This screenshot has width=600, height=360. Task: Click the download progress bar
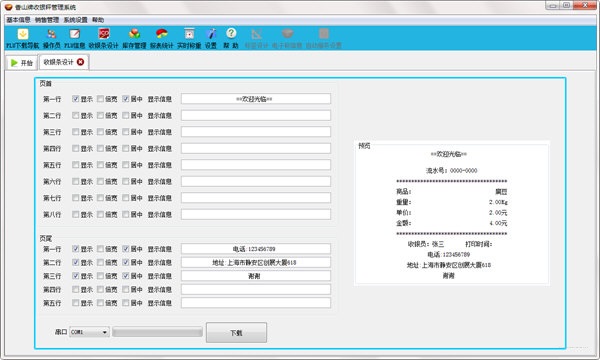[x=157, y=332]
